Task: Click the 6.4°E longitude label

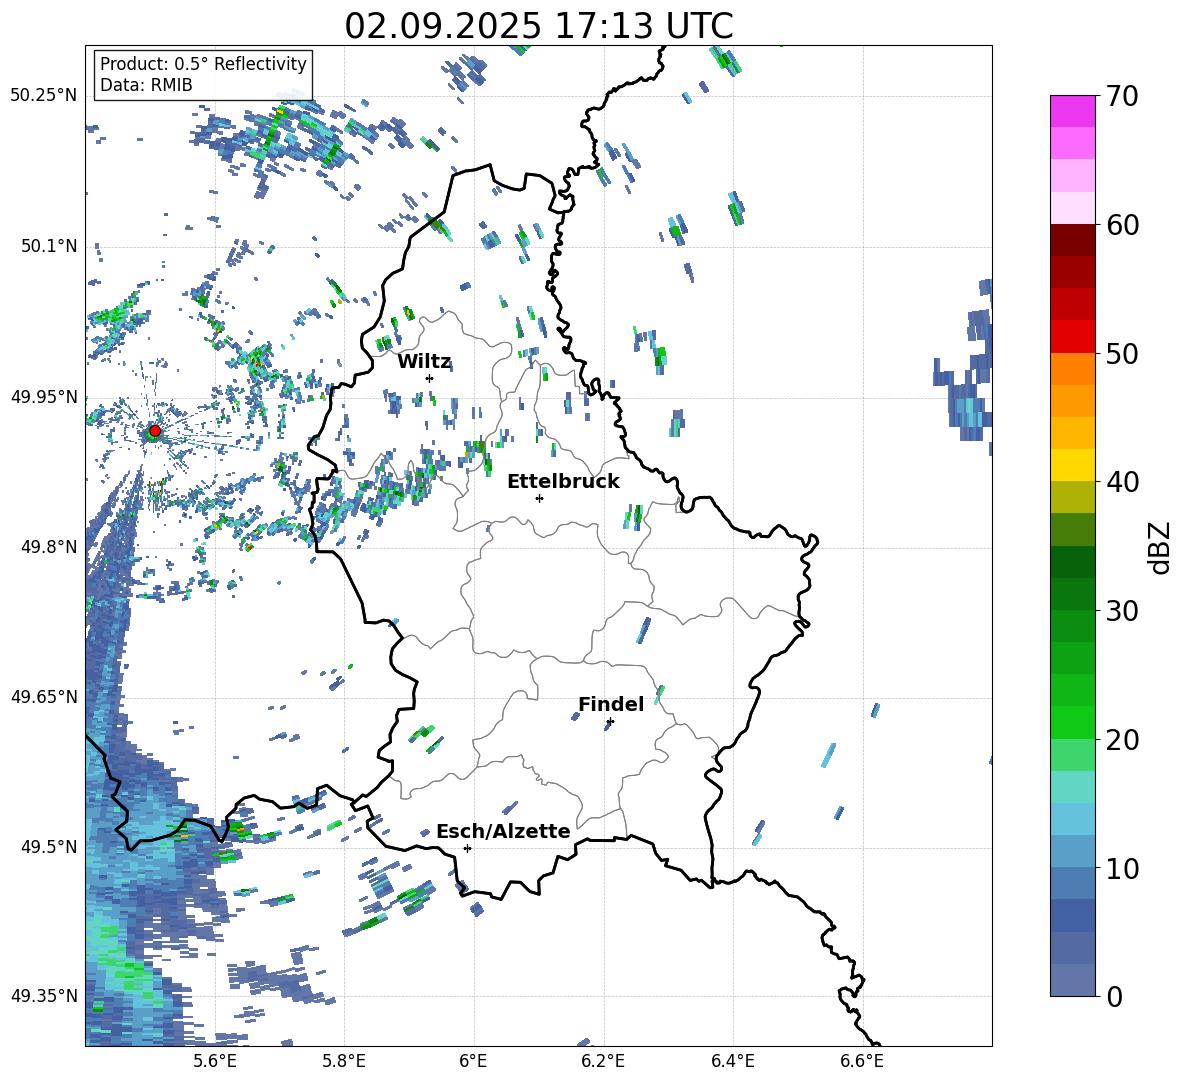Action: 732,1061
